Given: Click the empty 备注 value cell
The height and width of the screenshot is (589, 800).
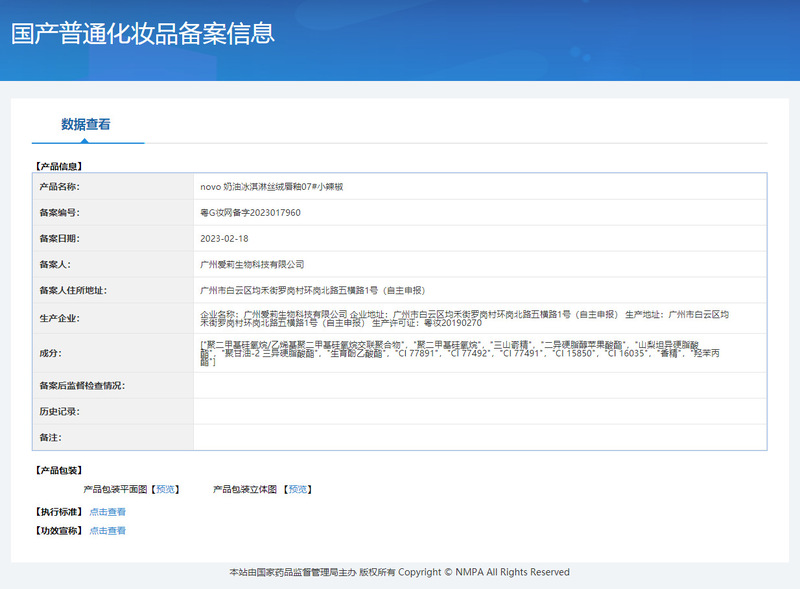Looking at the screenshot, I should (480, 437).
